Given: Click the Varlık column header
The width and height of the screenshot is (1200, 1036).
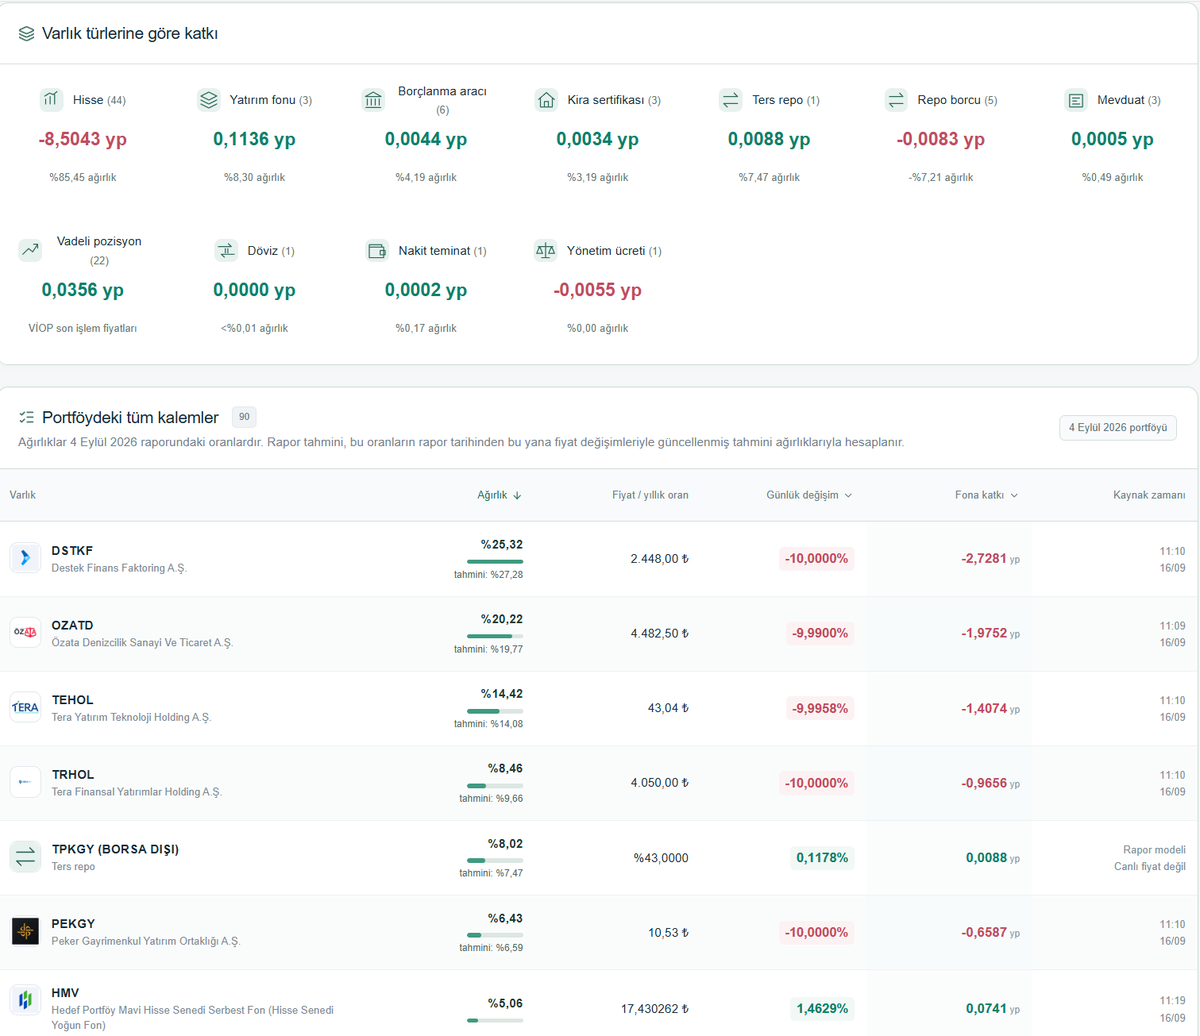Looking at the screenshot, I should click(x=22, y=495).
